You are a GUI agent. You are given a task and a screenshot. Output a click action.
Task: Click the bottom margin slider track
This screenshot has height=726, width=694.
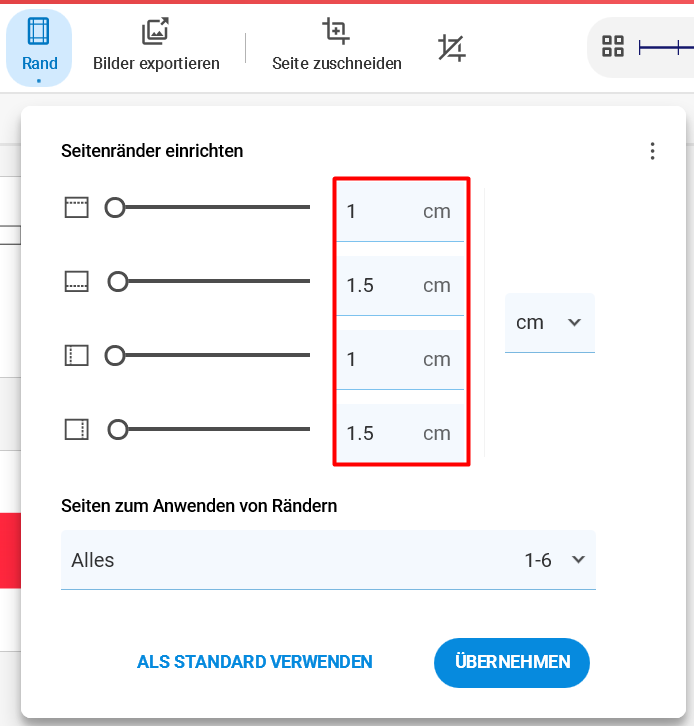pyautogui.click(x=220, y=281)
